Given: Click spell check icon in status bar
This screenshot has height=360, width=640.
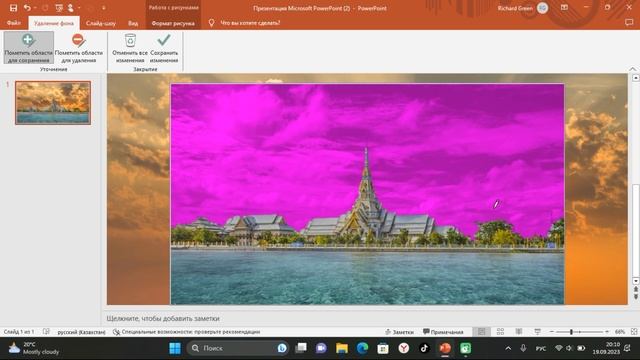Looking at the screenshot, I should [x=46, y=332].
